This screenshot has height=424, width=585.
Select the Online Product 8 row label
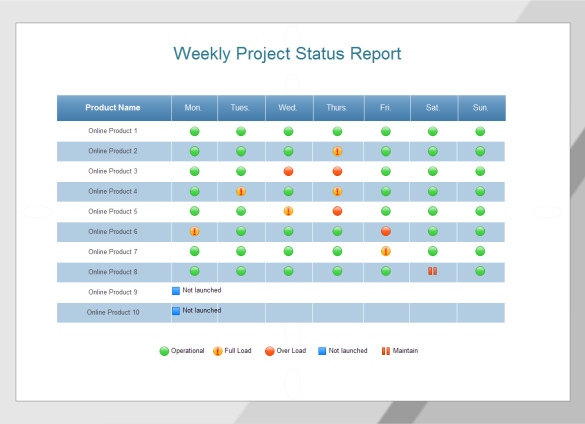[113, 272]
